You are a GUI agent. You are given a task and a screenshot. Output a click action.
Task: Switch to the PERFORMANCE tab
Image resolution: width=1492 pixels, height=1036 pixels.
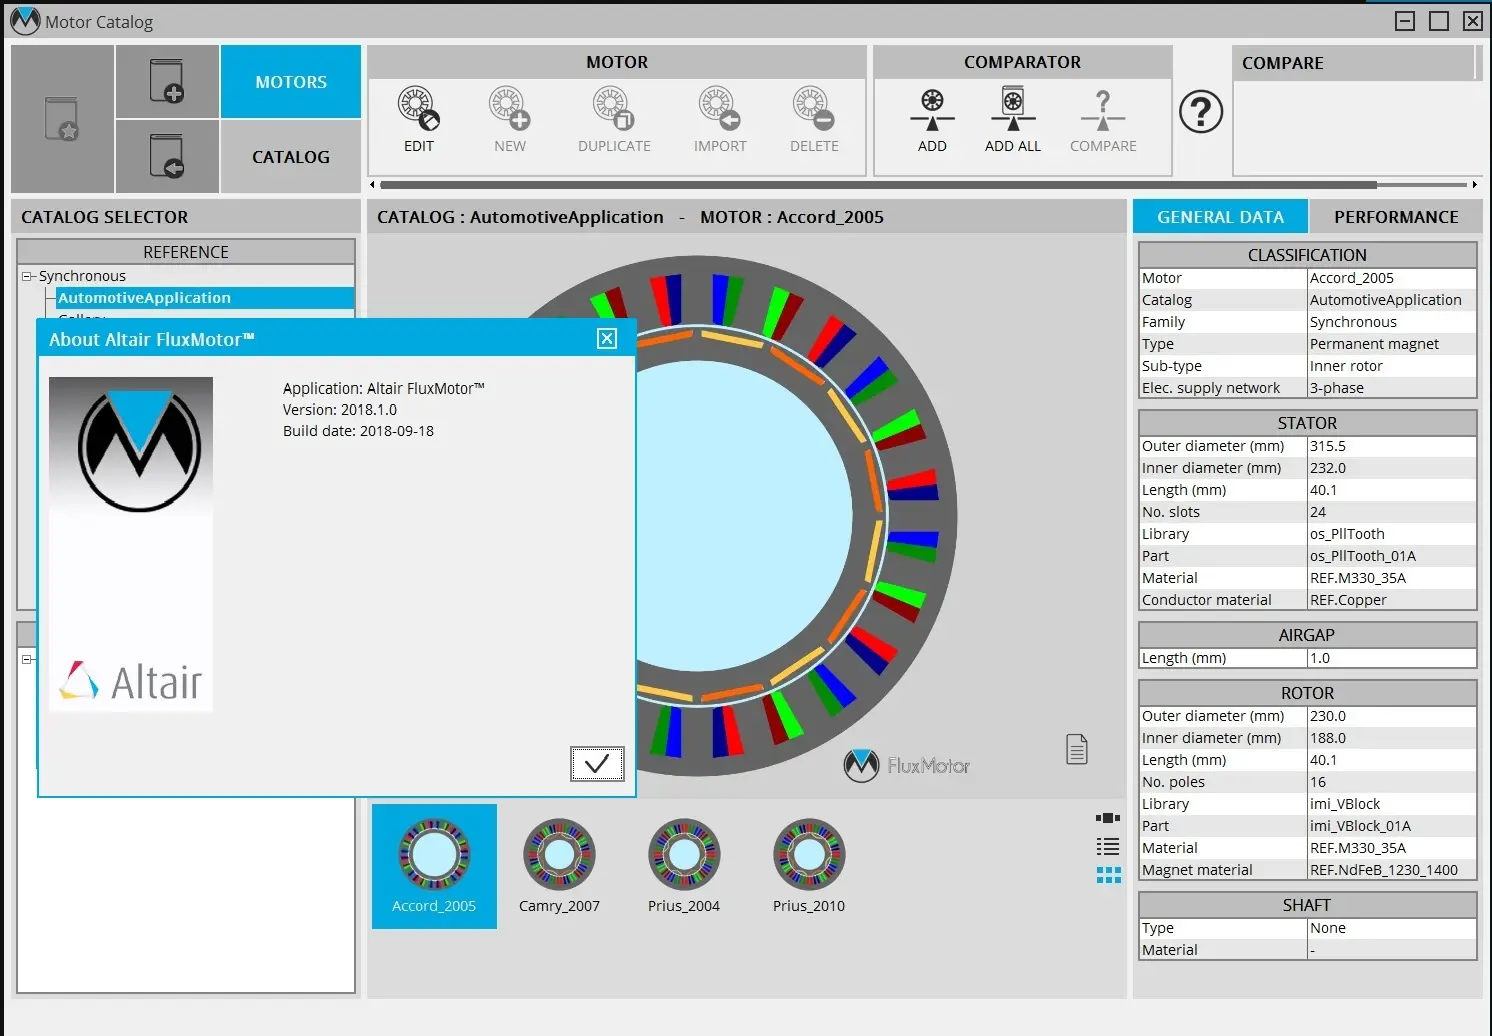pos(1396,217)
